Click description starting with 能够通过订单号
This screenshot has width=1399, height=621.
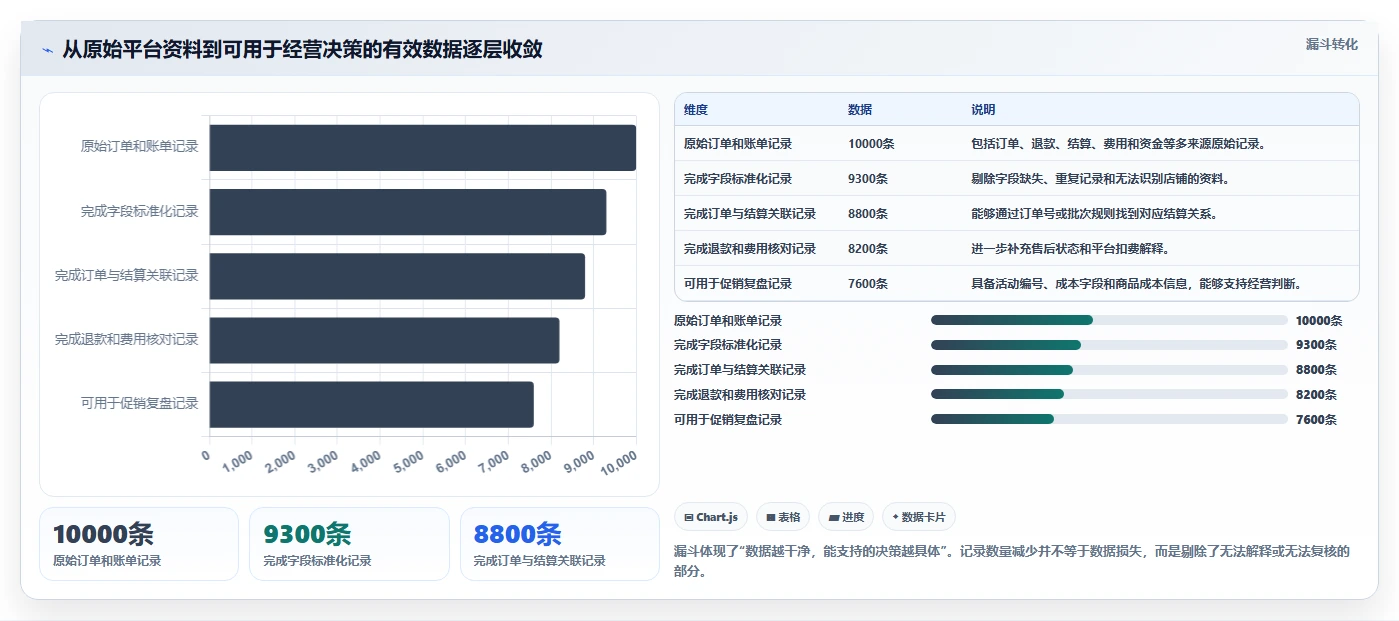tap(1094, 214)
